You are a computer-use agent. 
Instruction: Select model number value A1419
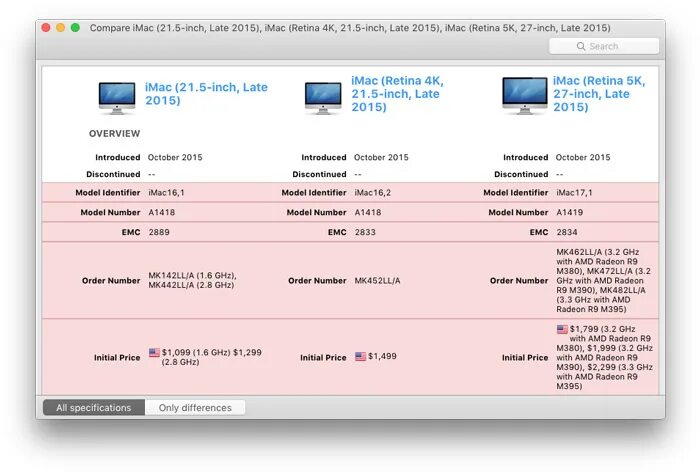[x=570, y=212]
